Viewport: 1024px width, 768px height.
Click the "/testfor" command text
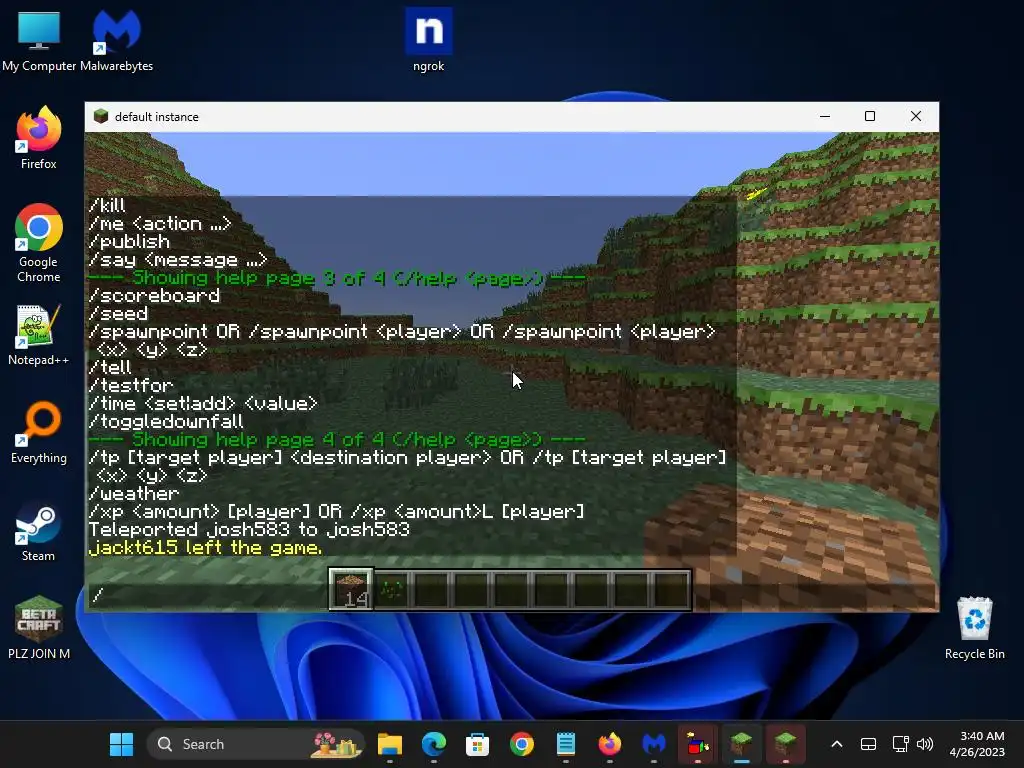(x=131, y=385)
